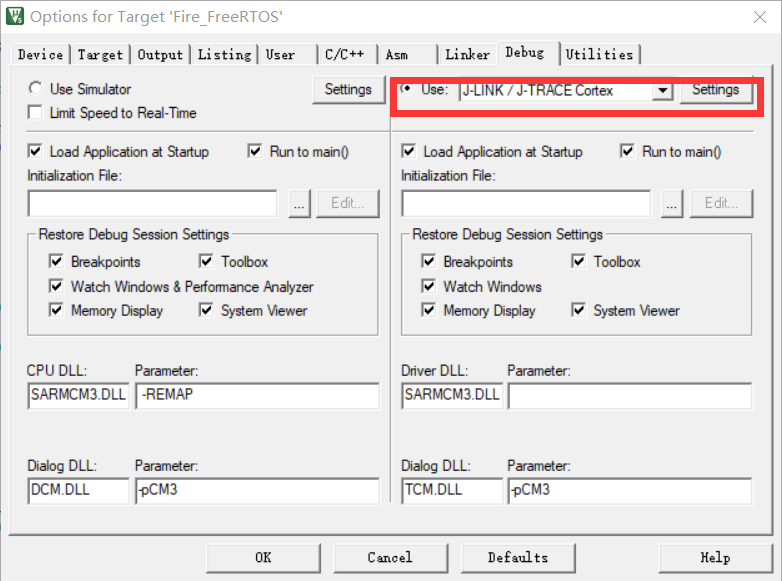The height and width of the screenshot is (581, 782).
Task: Browse for hardware initialization file
Action: (x=672, y=203)
